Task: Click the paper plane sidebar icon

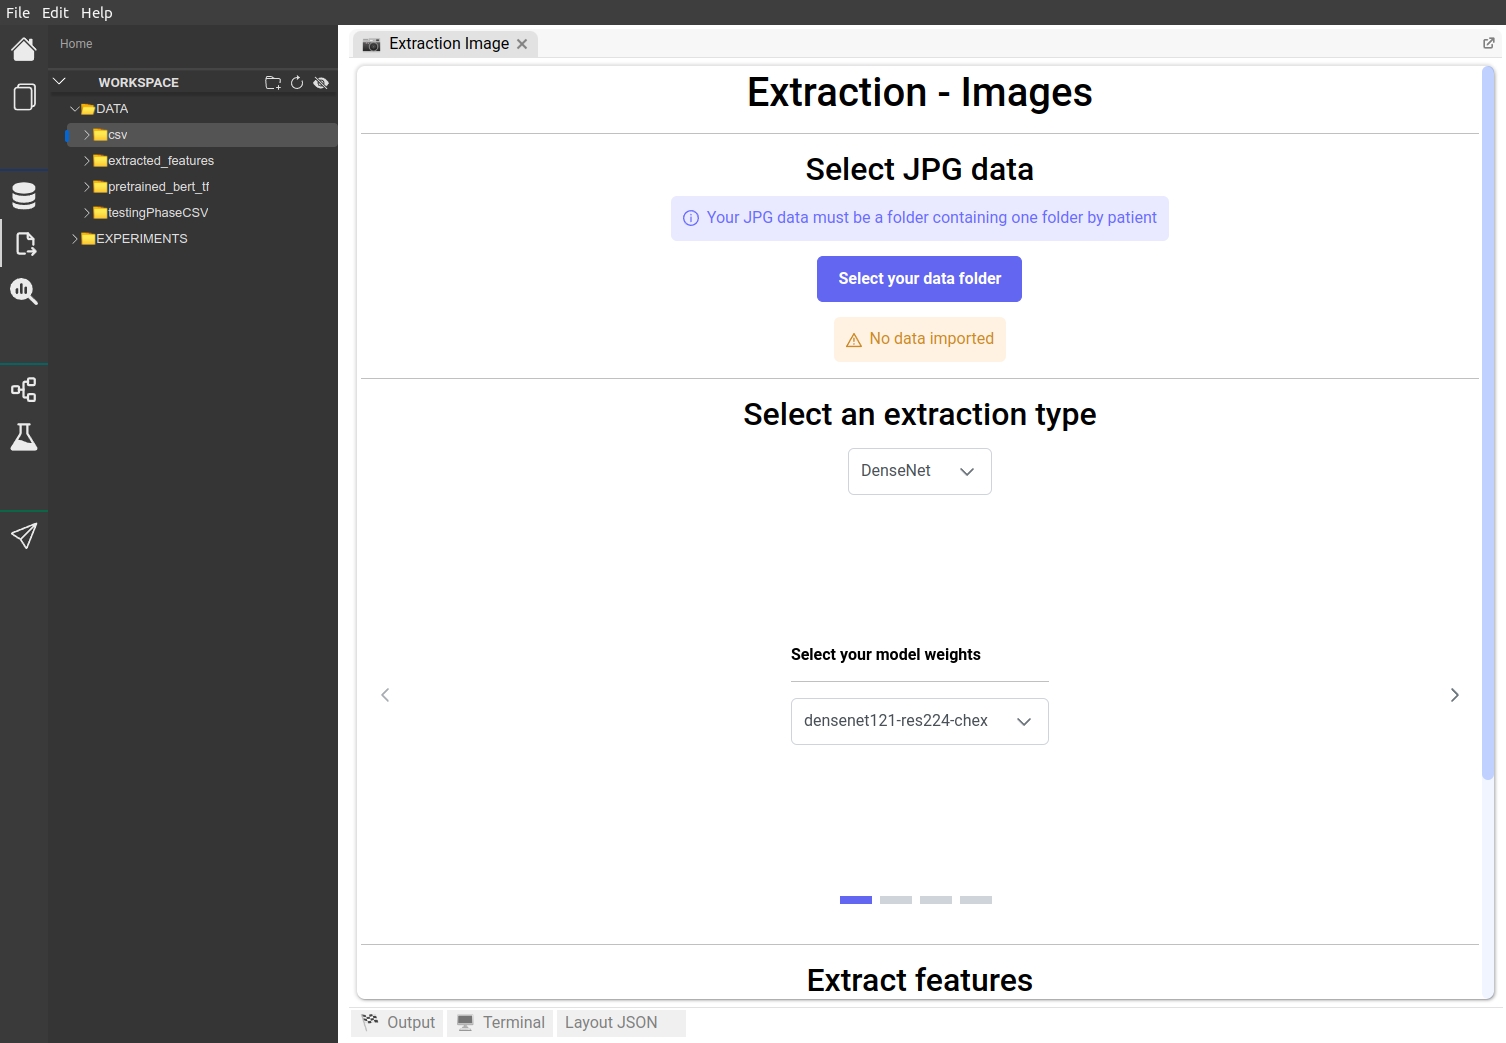Action: click(24, 536)
